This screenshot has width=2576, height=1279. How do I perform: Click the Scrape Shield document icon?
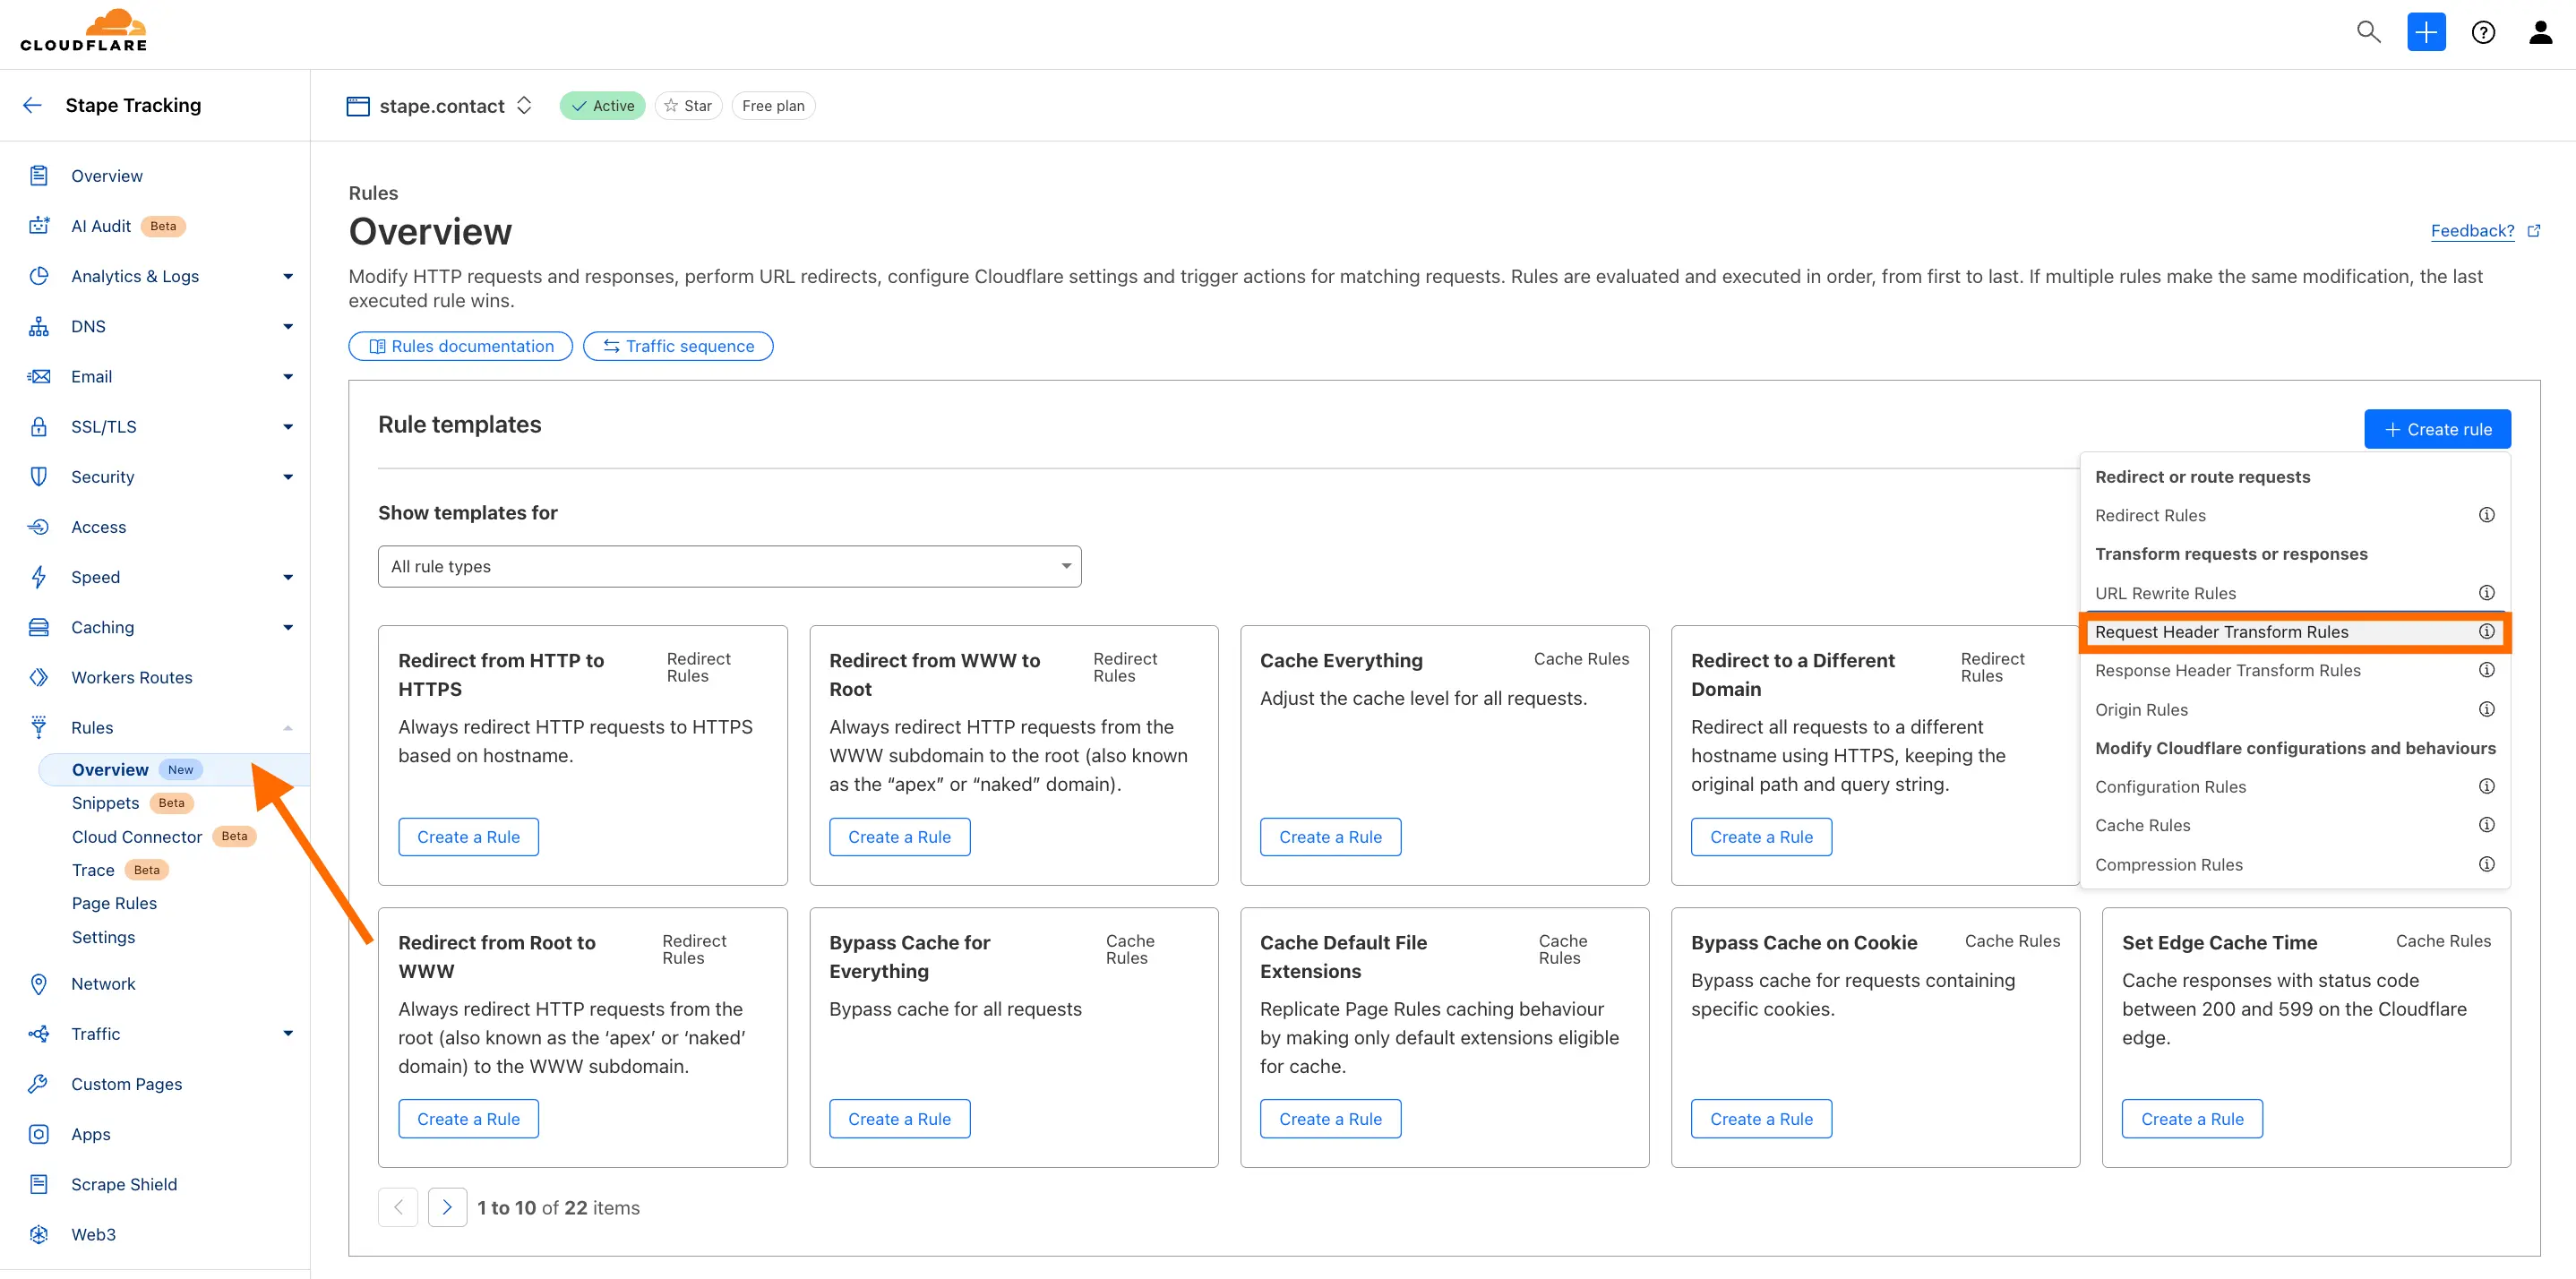39,1184
